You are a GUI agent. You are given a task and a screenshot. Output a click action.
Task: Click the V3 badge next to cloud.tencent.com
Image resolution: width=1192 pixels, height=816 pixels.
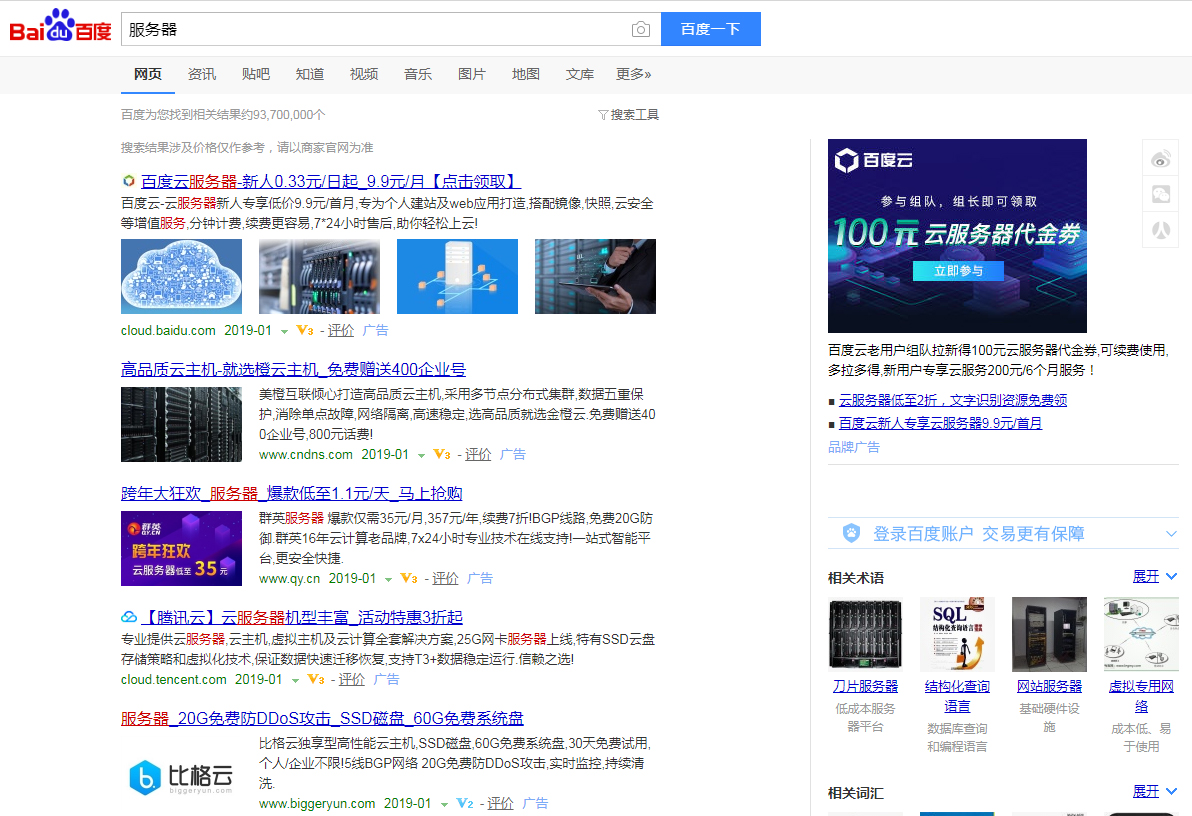click(315, 680)
